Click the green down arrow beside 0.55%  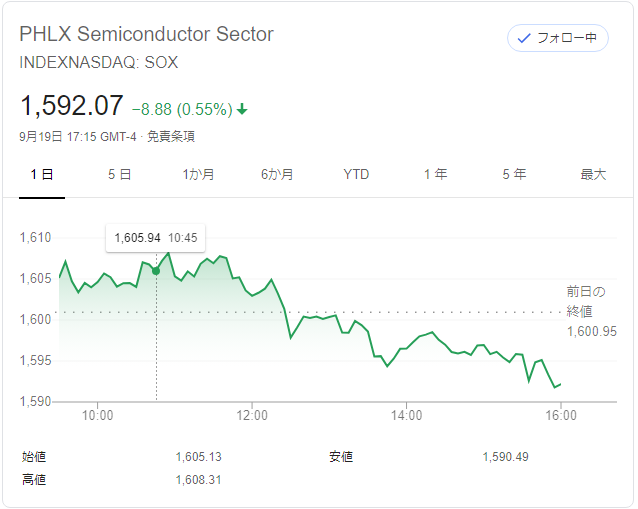242,109
